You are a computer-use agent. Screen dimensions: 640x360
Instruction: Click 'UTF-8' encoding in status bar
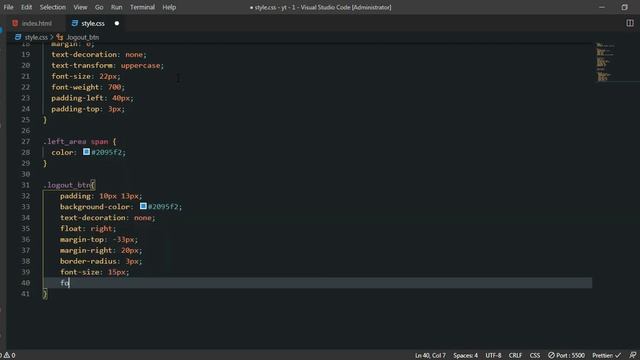[x=493, y=355]
